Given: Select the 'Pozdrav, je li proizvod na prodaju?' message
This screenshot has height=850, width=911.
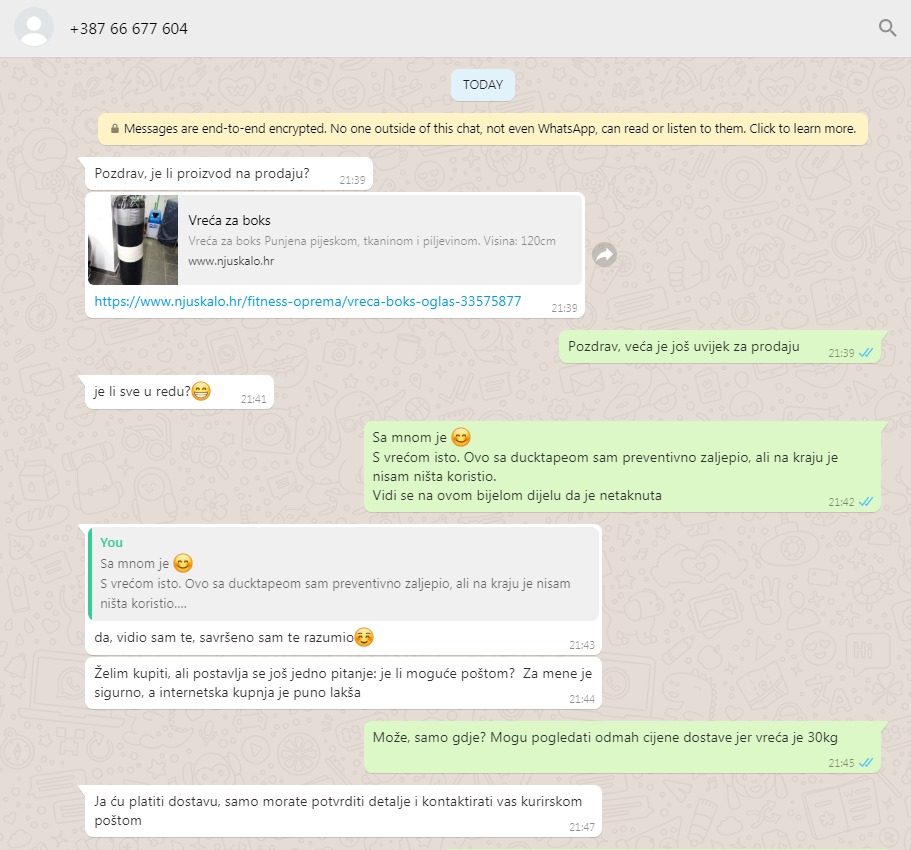Looking at the screenshot, I should click(x=229, y=174).
